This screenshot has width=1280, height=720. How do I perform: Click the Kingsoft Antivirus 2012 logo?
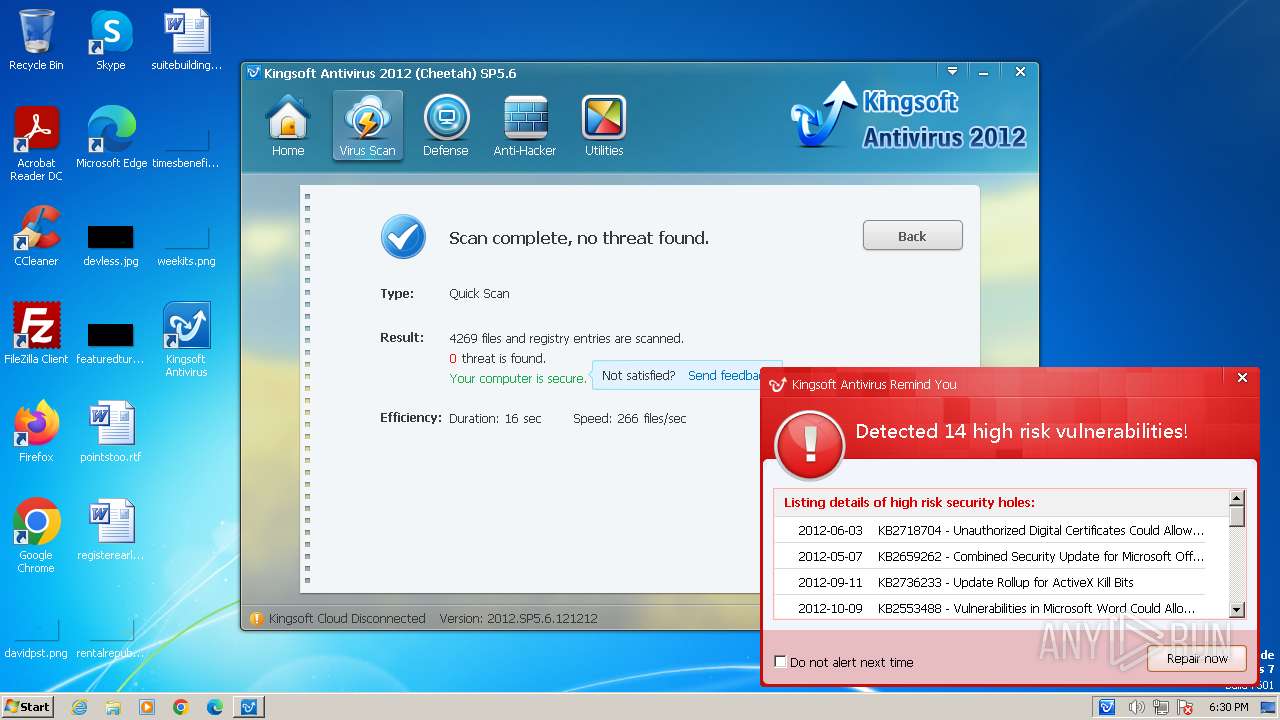pos(908,117)
